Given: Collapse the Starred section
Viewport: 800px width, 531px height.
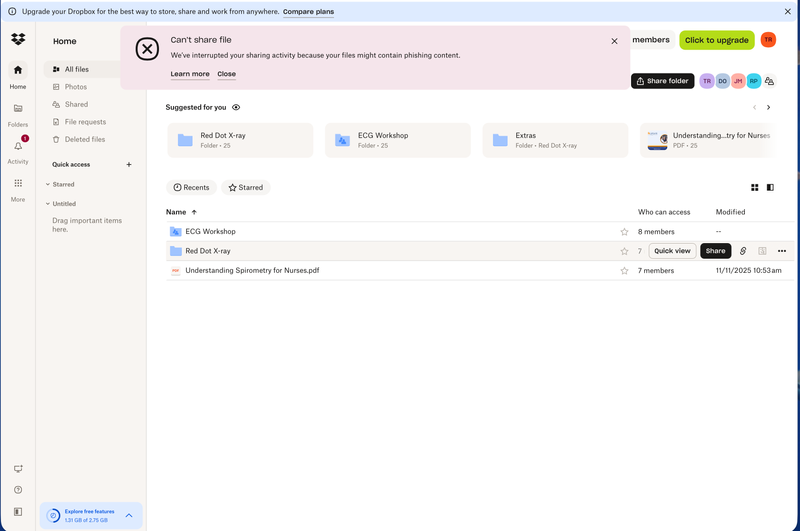Looking at the screenshot, I should [x=48, y=184].
